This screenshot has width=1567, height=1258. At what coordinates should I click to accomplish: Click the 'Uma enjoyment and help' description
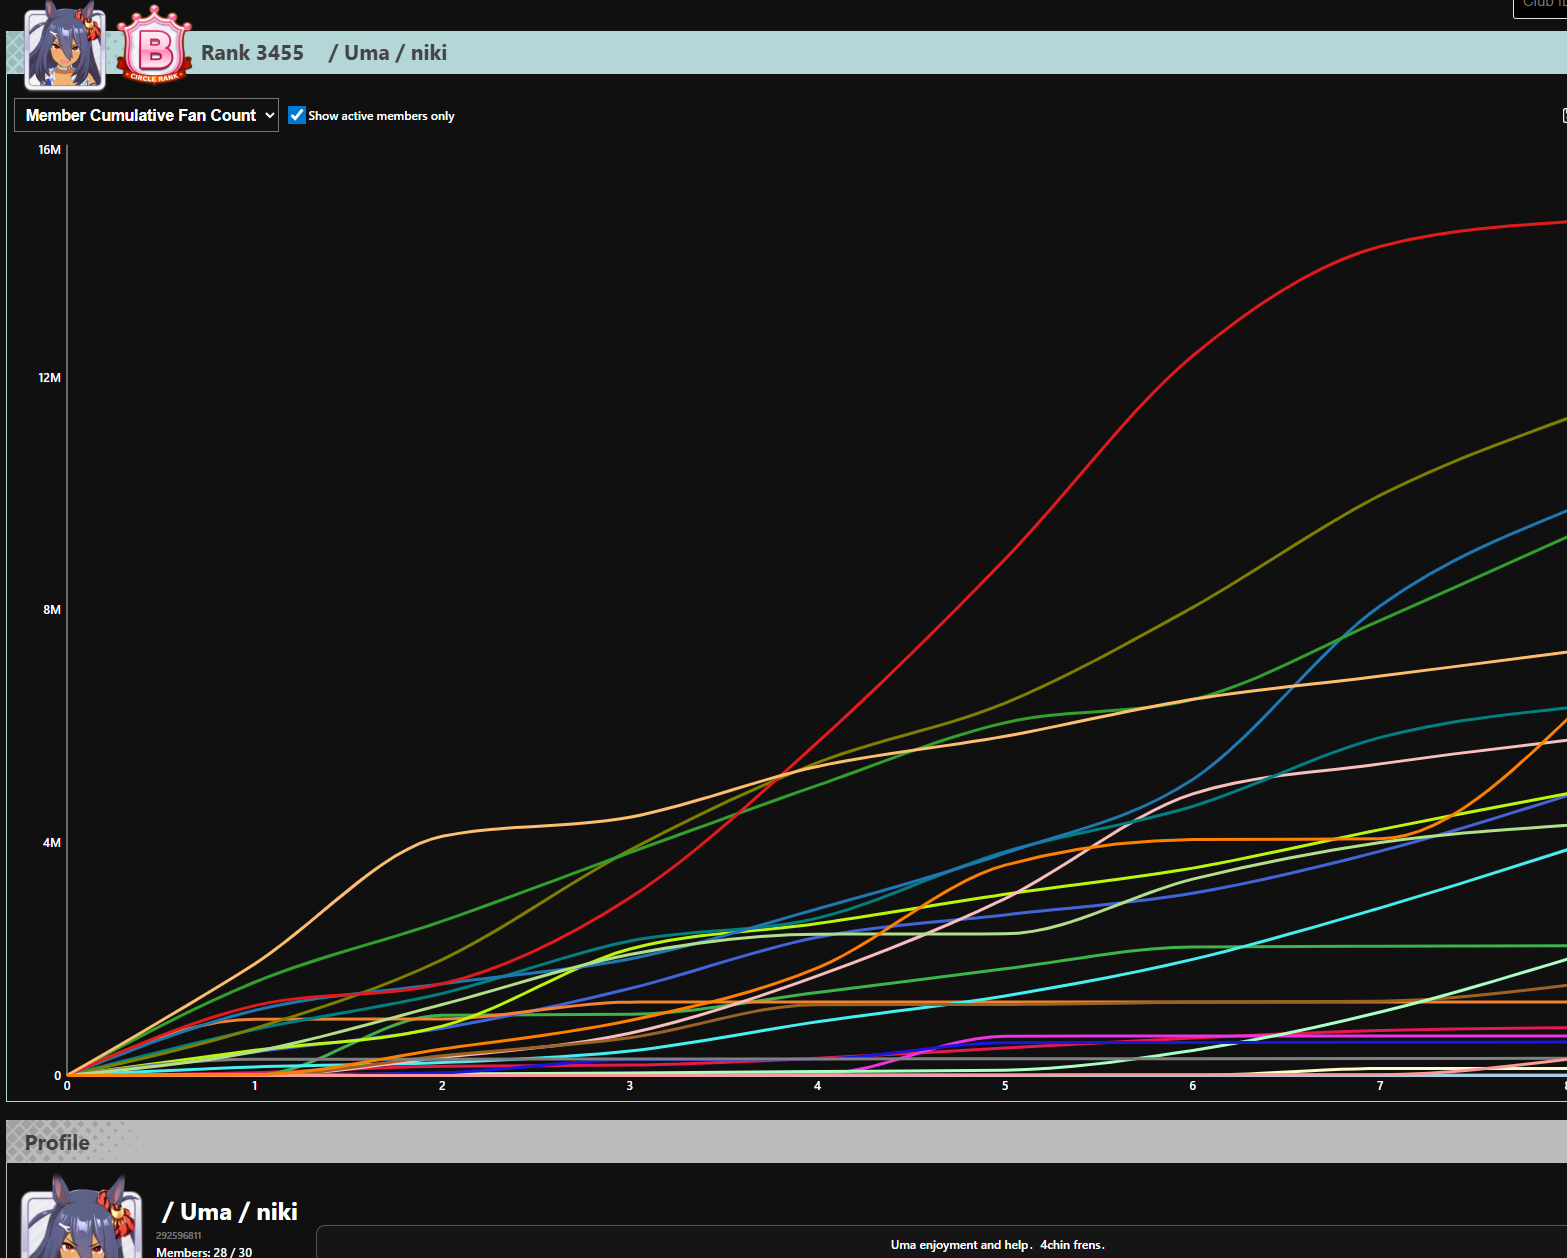click(998, 1245)
